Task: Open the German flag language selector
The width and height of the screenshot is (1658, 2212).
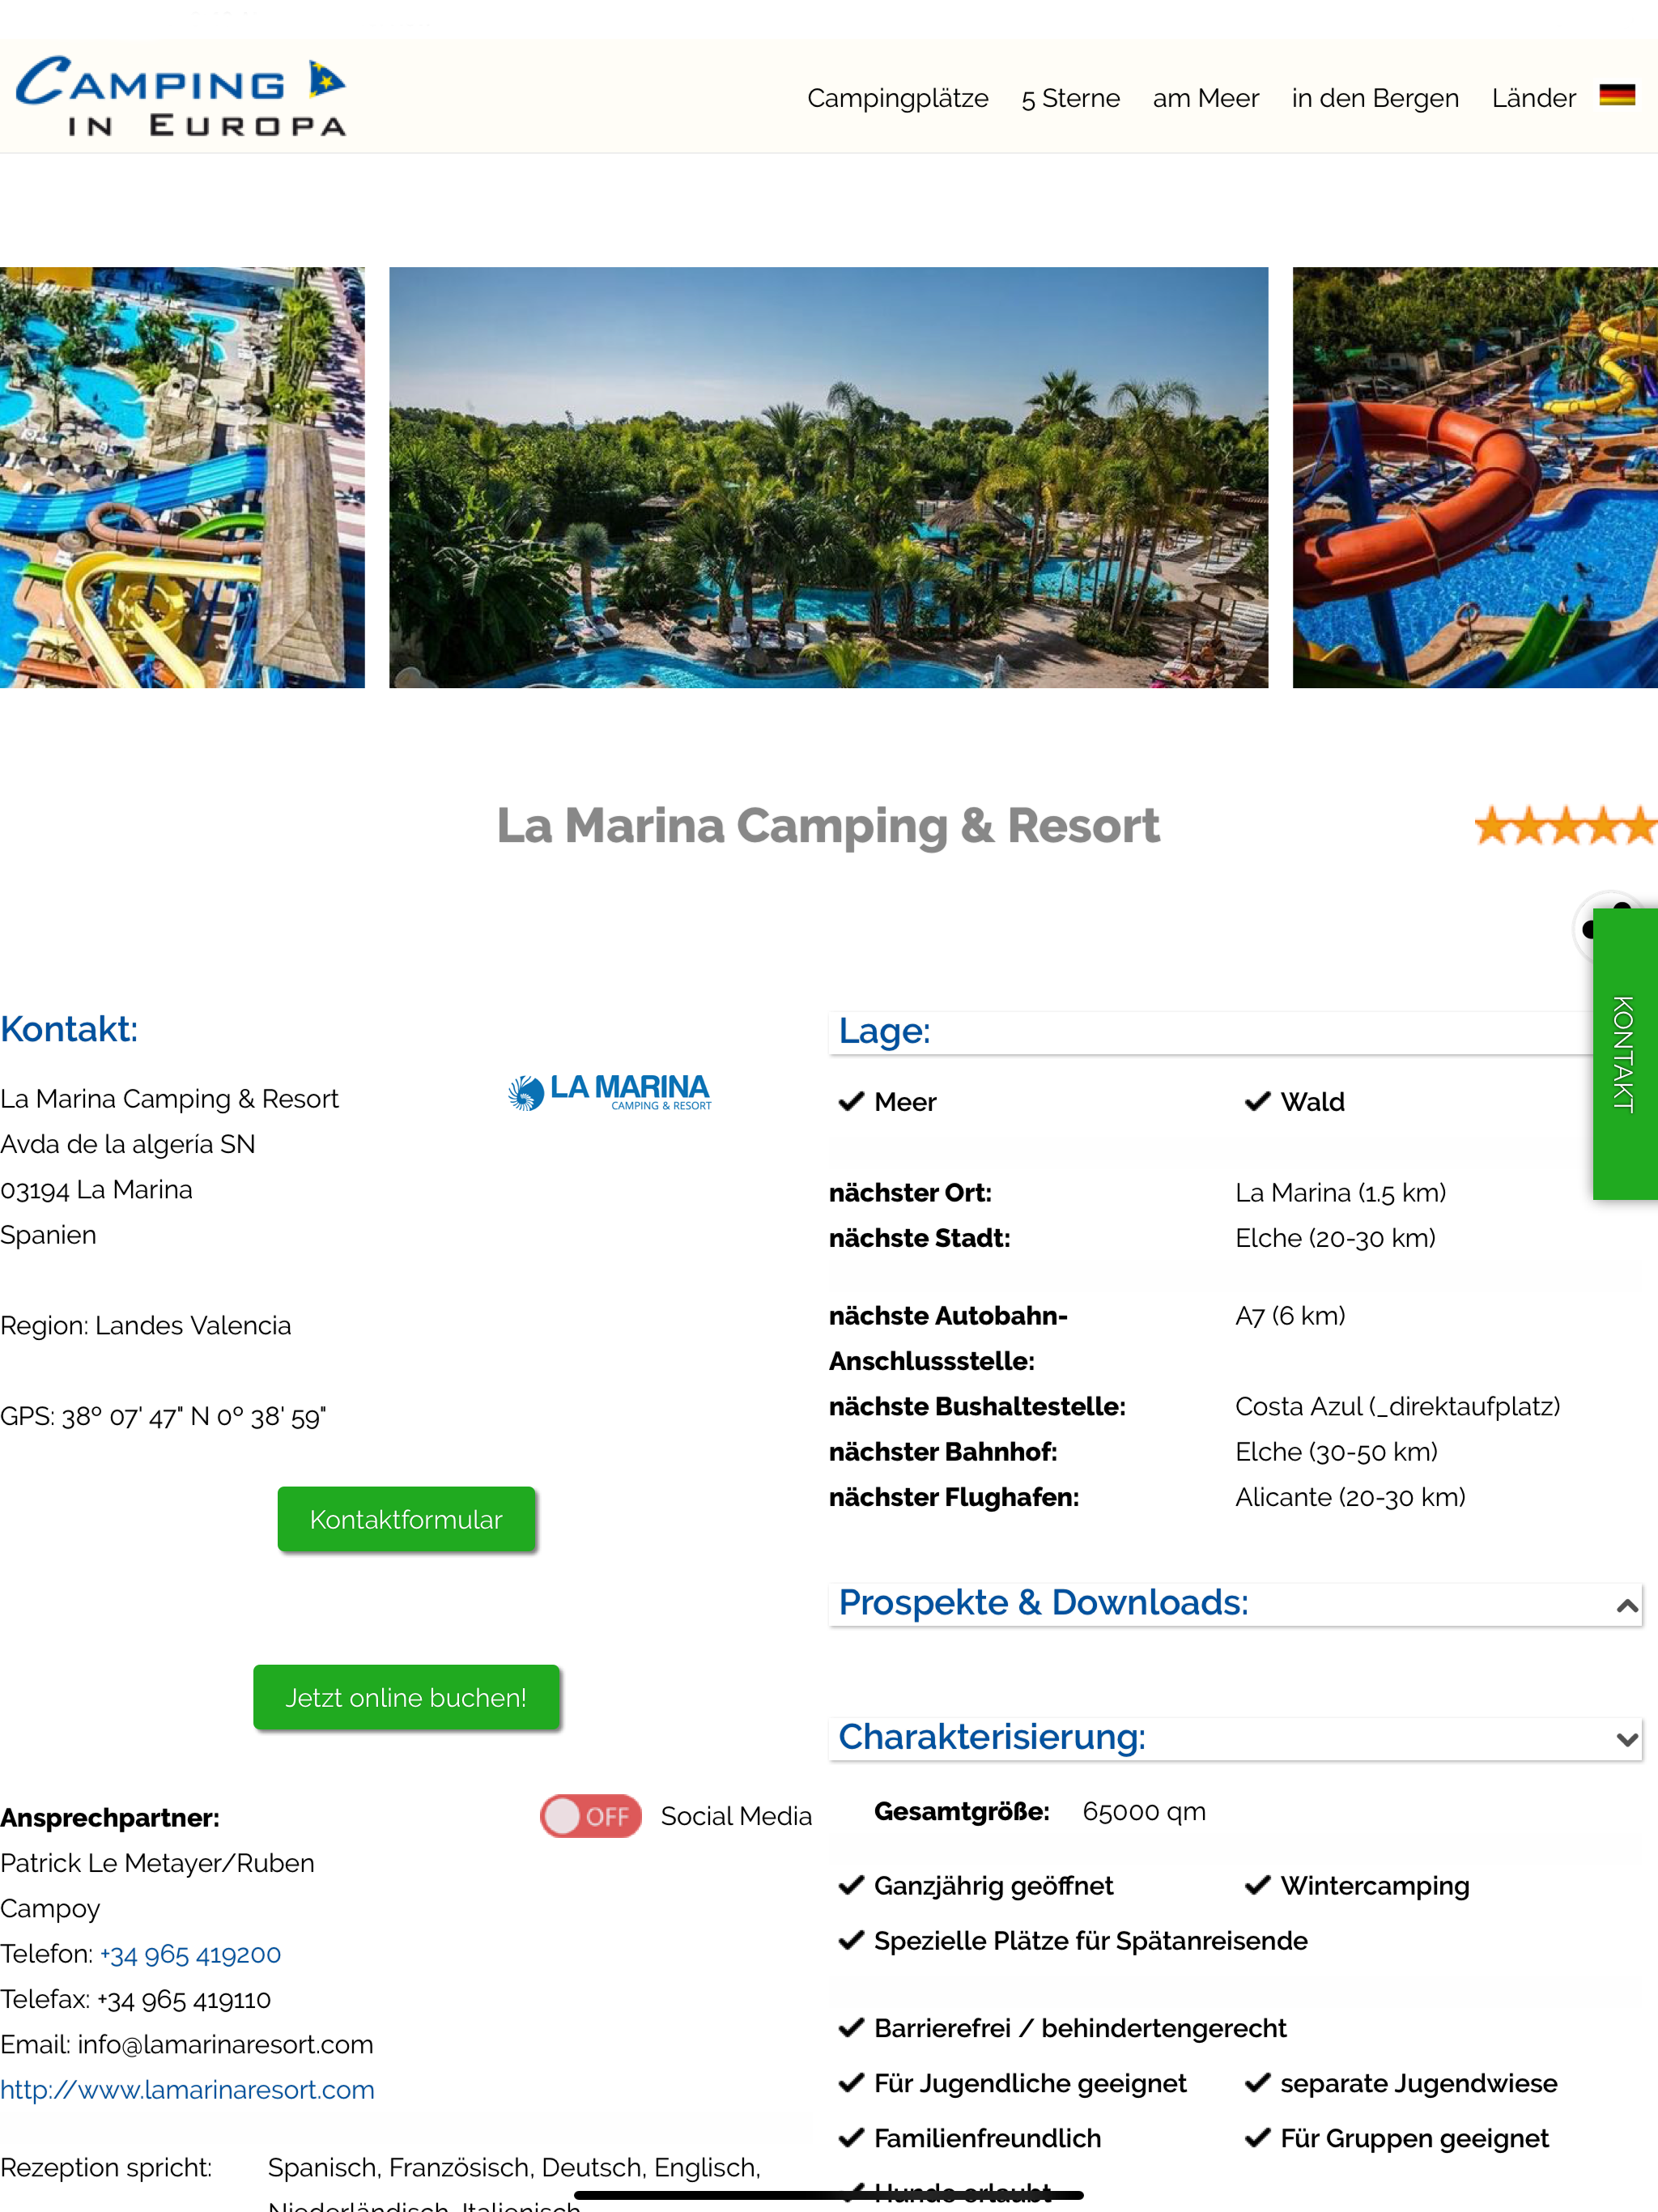Action: click(x=1616, y=96)
